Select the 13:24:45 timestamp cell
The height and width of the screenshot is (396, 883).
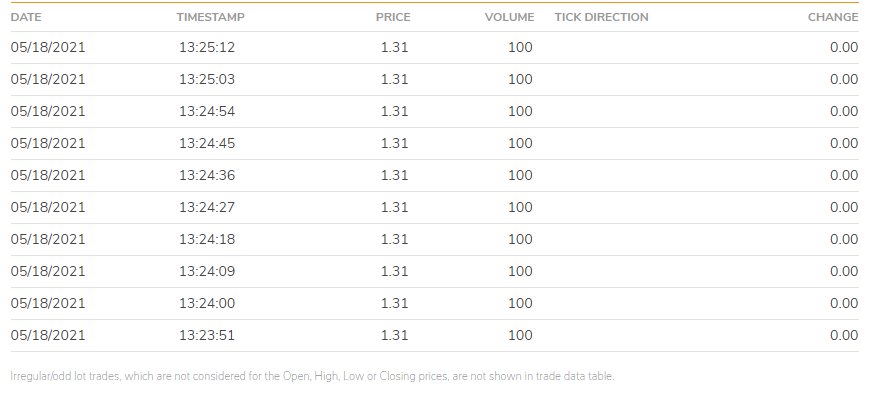pyautogui.click(x=207, y=144)
